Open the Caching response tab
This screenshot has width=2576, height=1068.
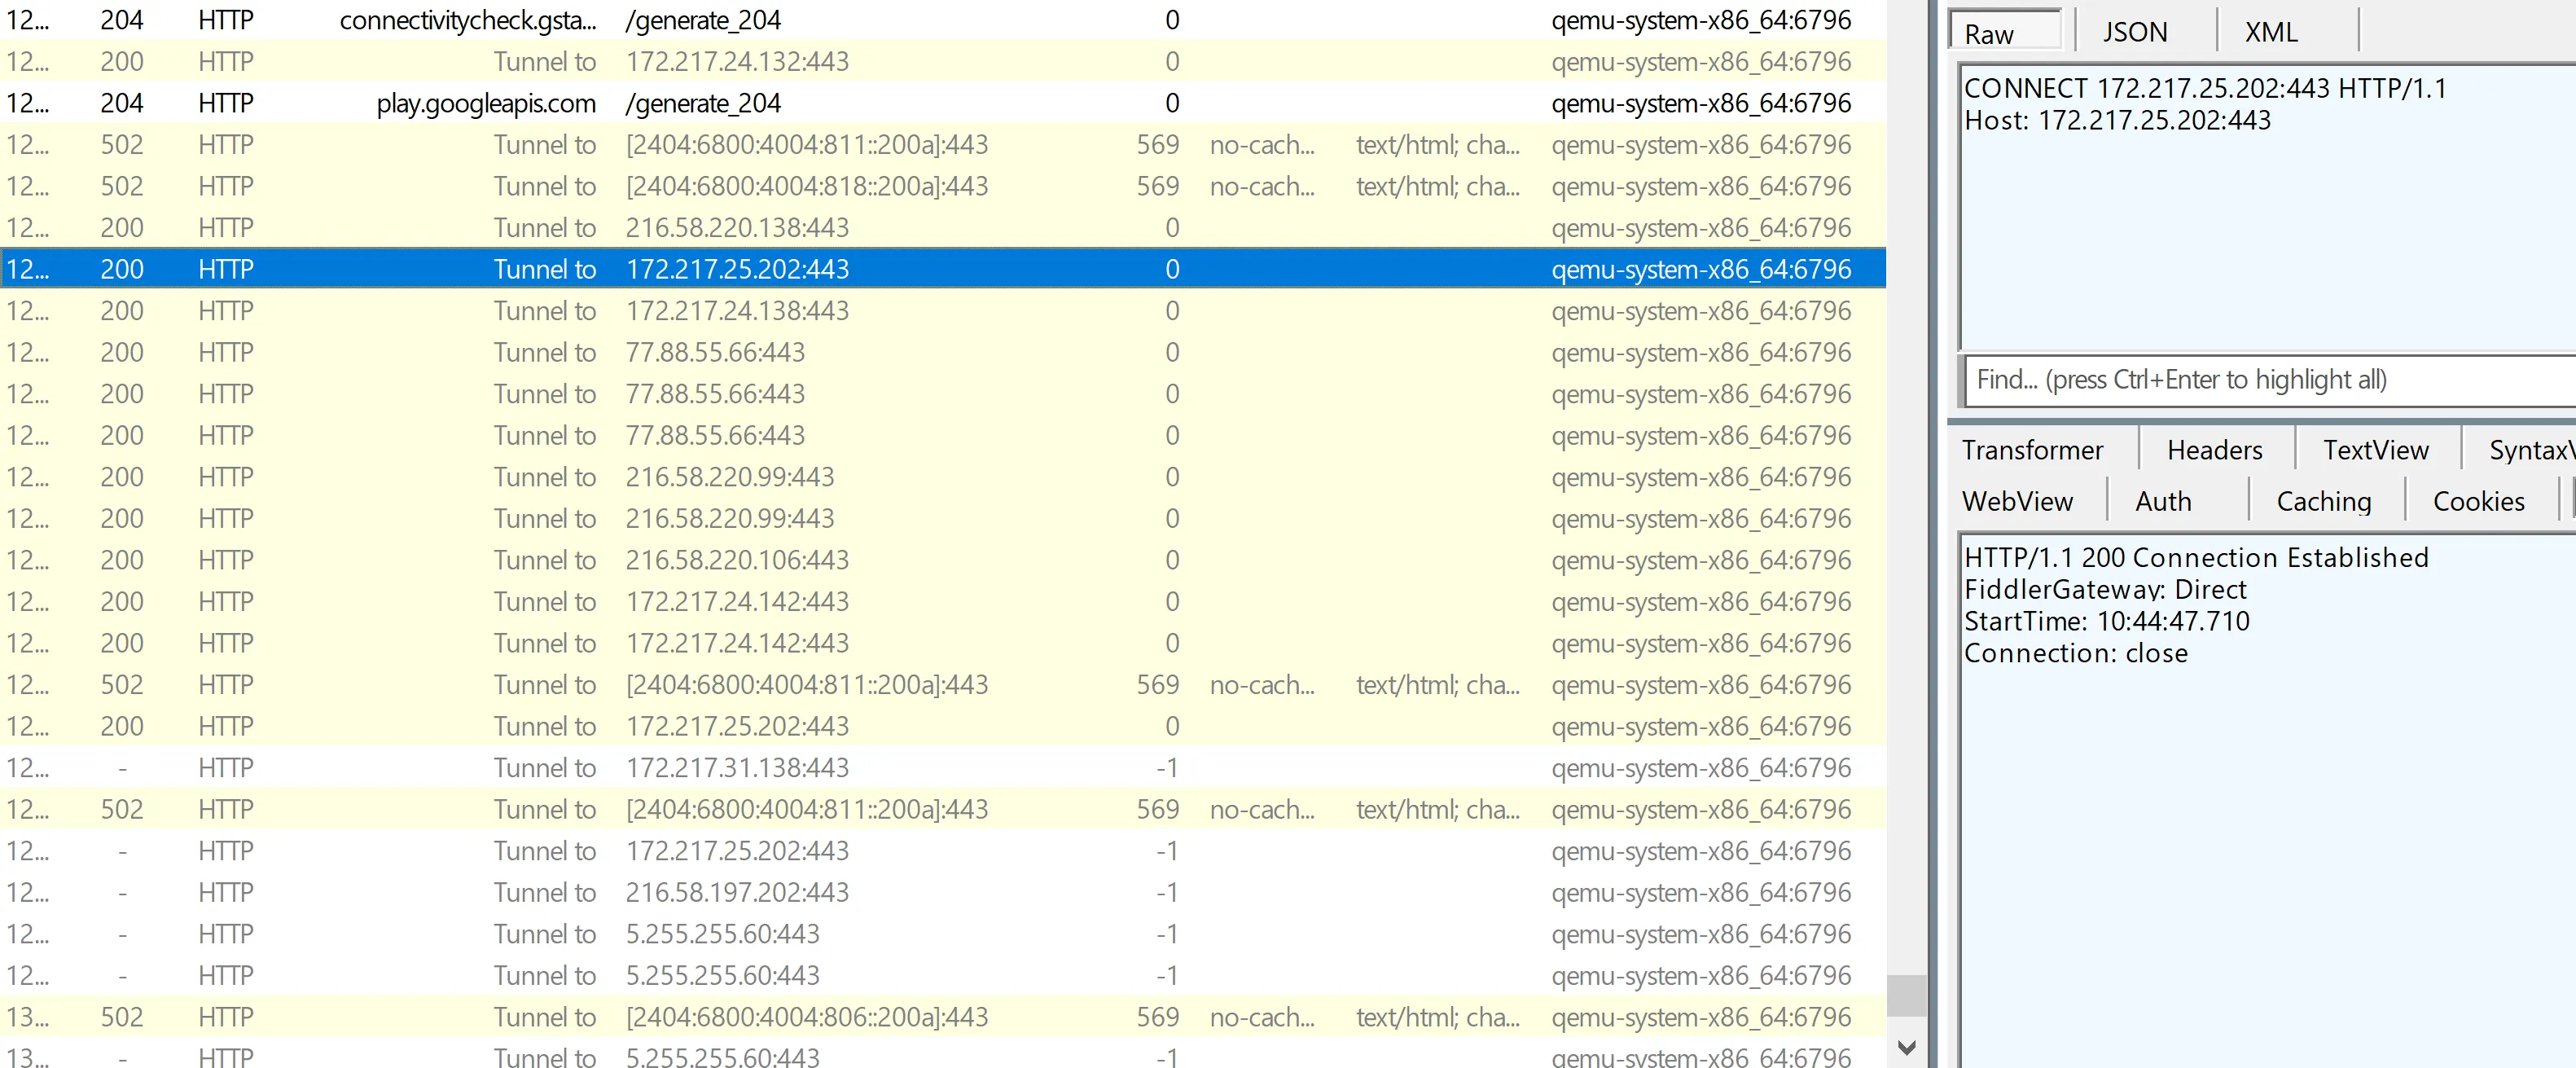coord(2323,501)
